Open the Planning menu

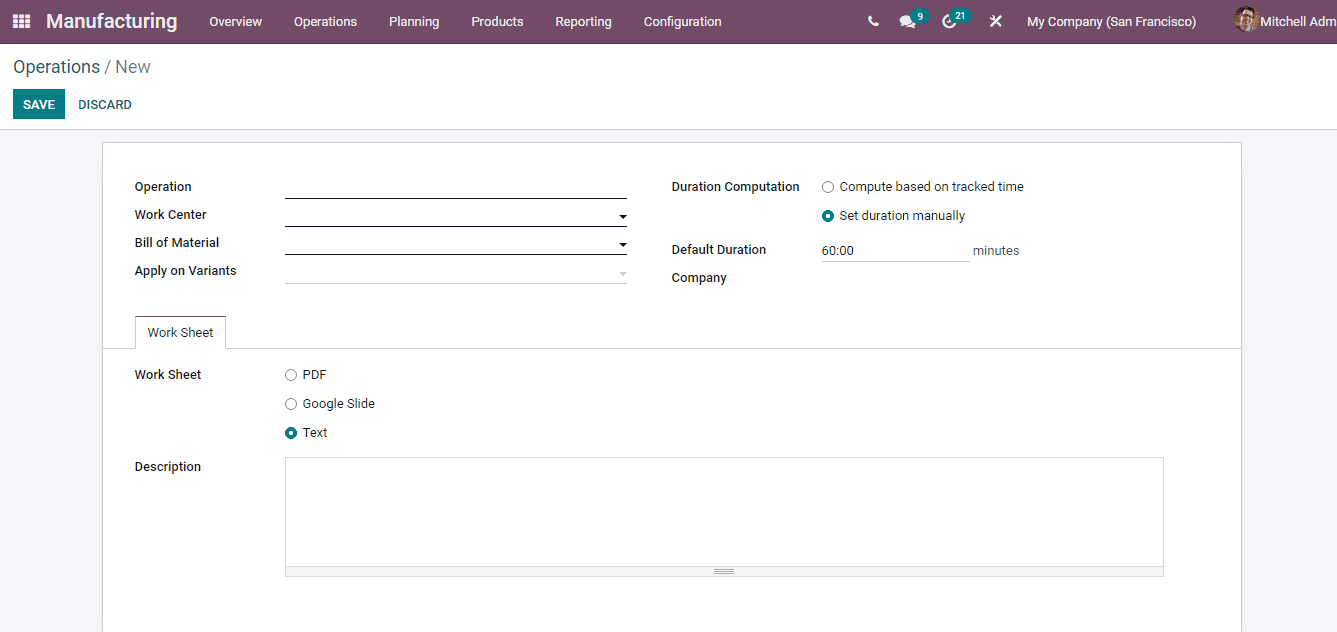[414, 21]
